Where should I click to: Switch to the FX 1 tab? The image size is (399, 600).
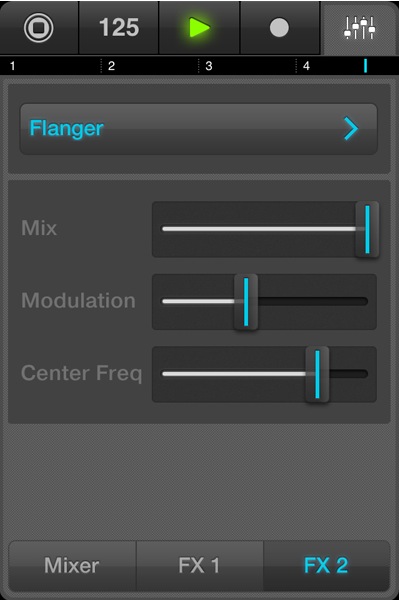[x=200, y=565]
